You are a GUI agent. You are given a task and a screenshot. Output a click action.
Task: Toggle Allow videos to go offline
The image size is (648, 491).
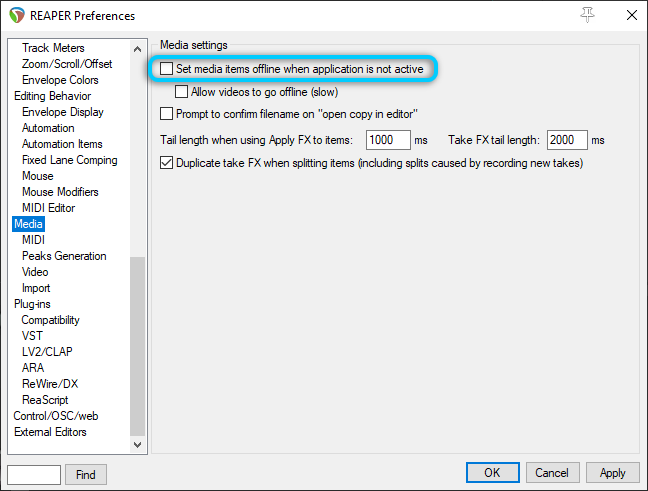[182, 91]
